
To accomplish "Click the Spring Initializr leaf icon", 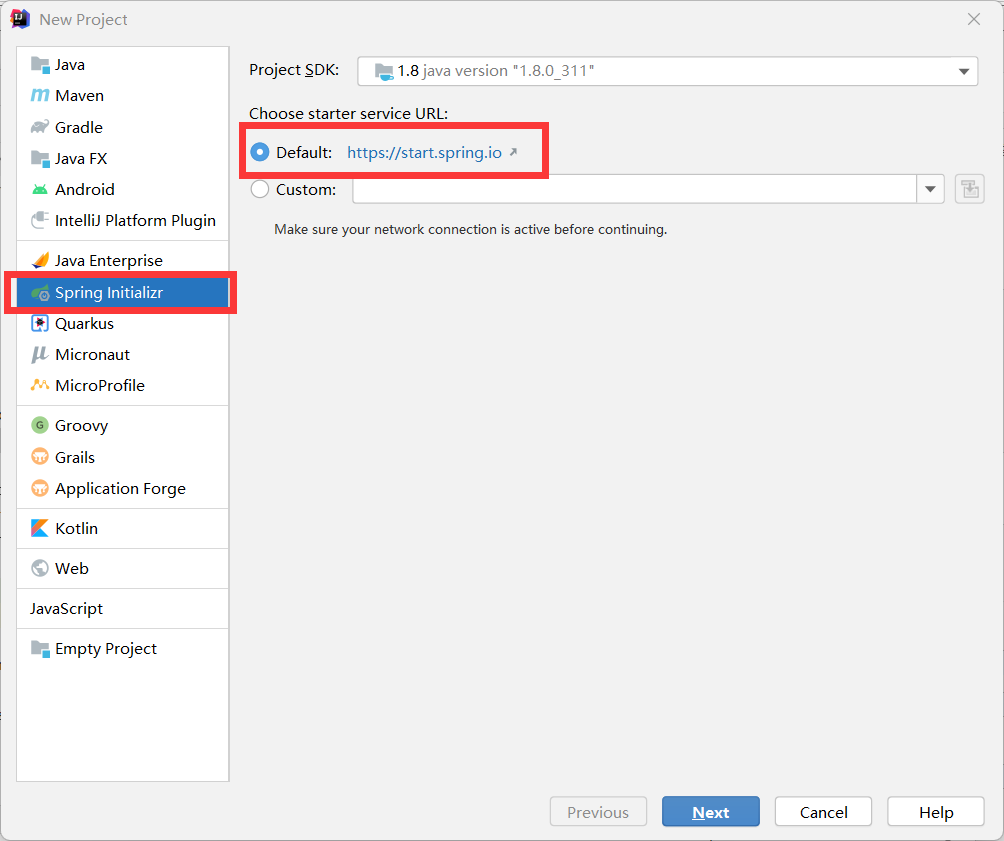I will (40, 293).
